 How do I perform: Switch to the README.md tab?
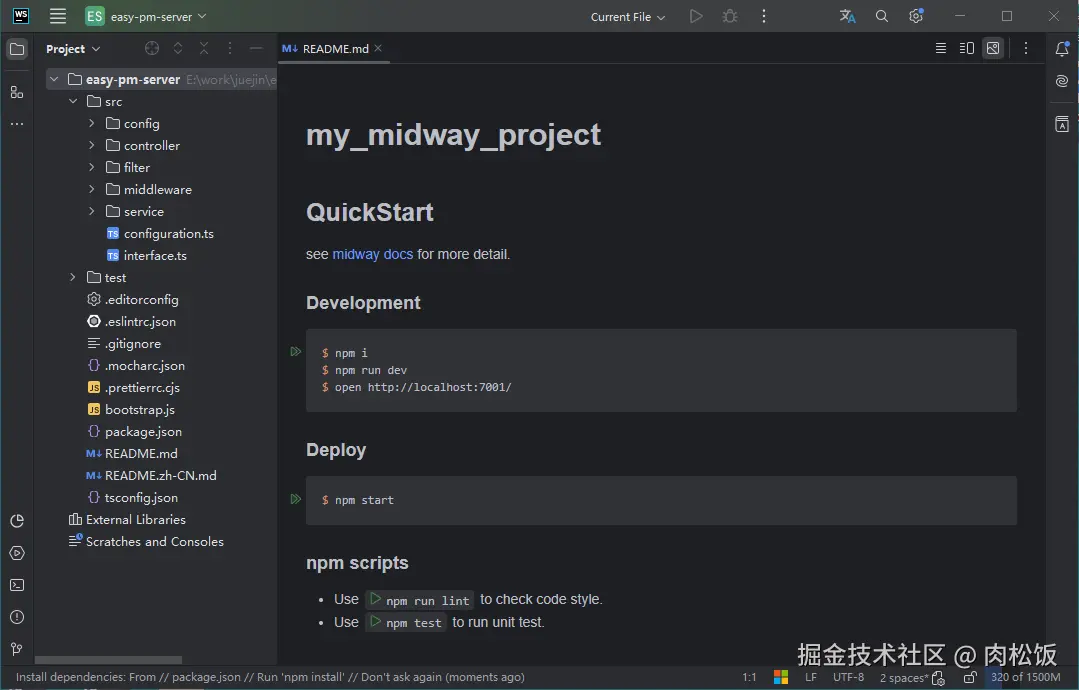(335, 49)
